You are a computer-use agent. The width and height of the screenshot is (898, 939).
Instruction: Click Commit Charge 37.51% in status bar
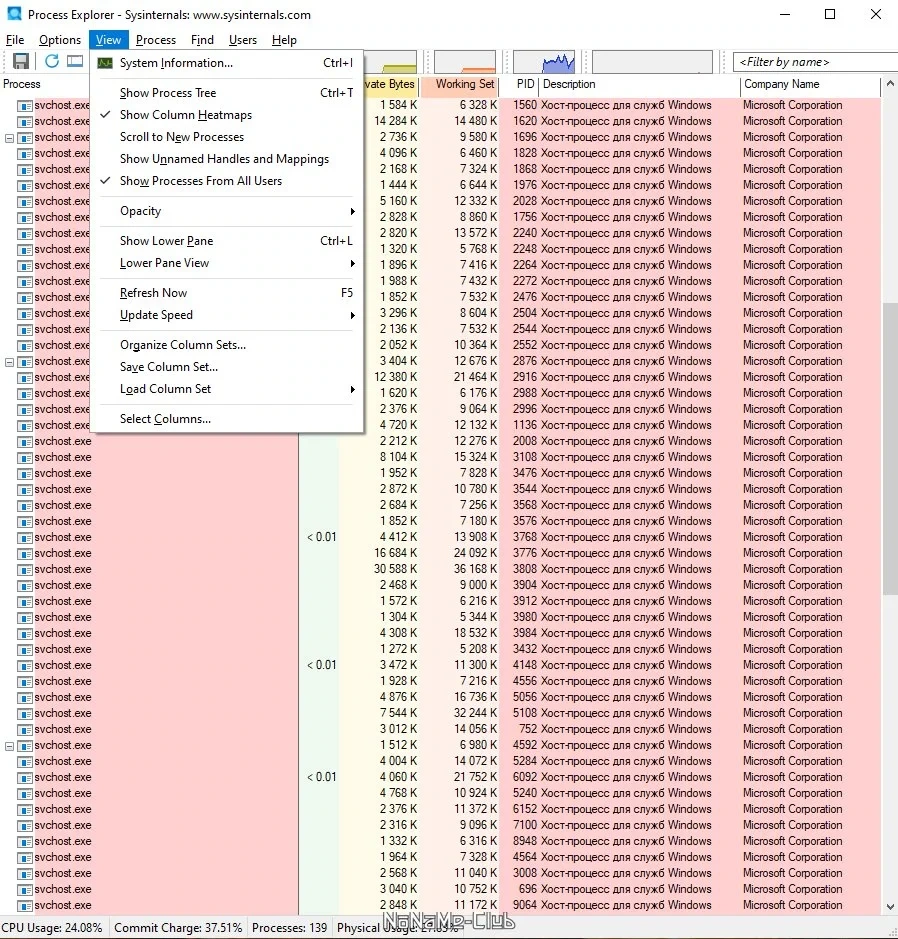[178, 928]
